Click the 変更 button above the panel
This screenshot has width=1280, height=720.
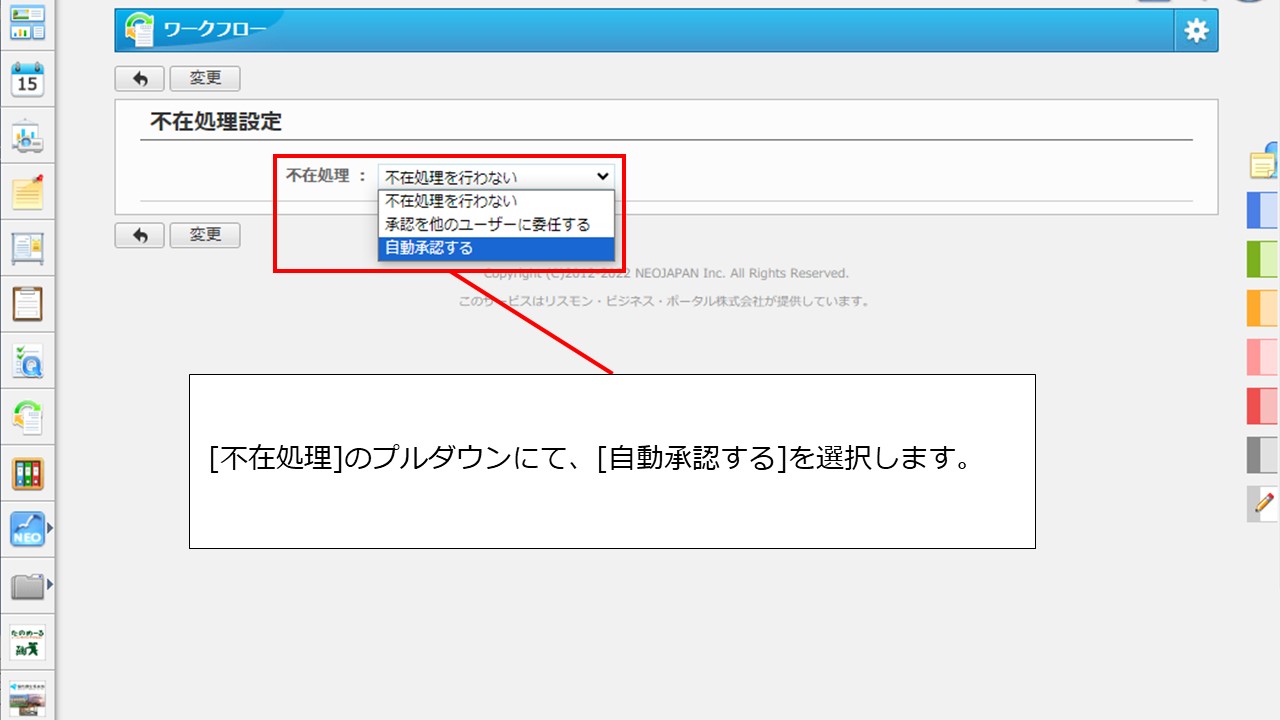[x=205, y=79]
